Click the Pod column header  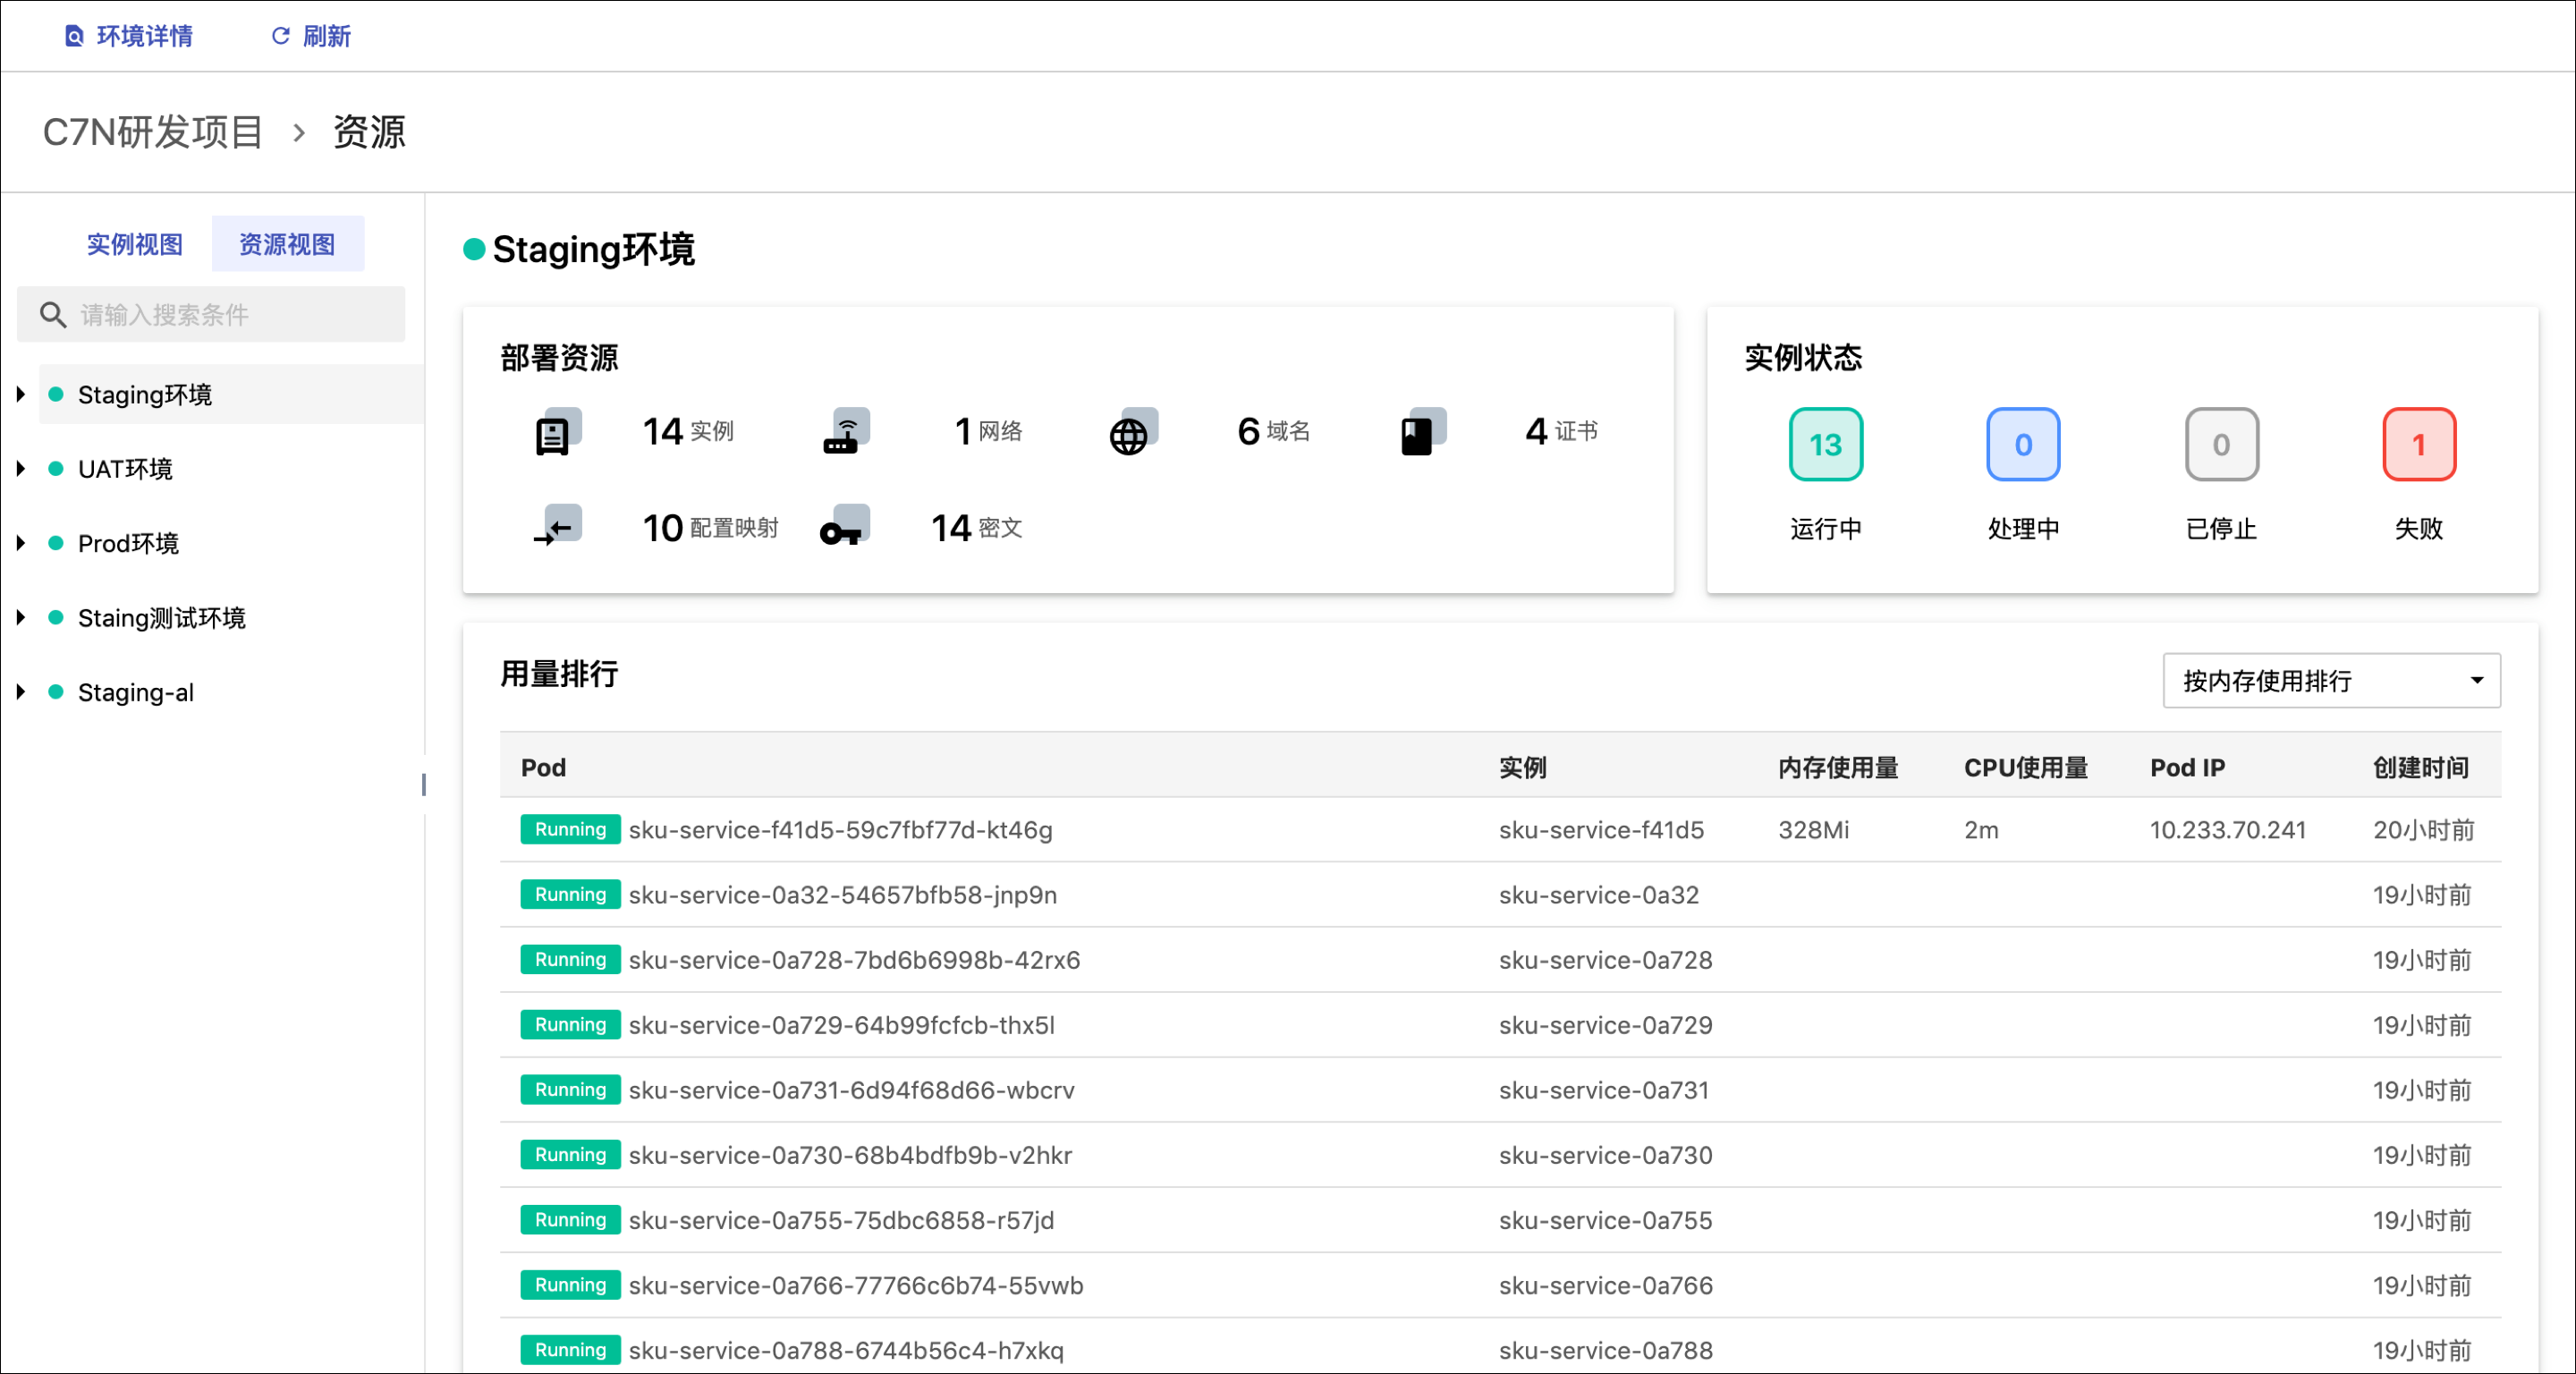(543, 767)
